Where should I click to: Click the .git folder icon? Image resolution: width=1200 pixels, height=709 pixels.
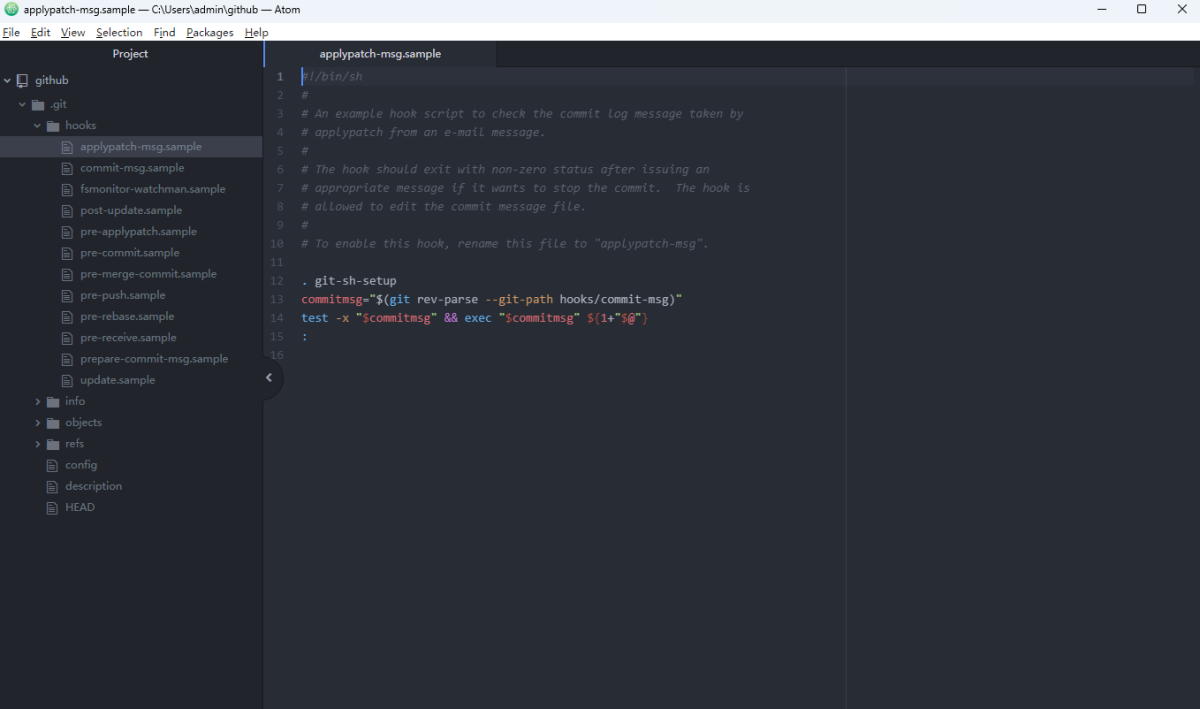pyautogui.click(x=38, y=104)
